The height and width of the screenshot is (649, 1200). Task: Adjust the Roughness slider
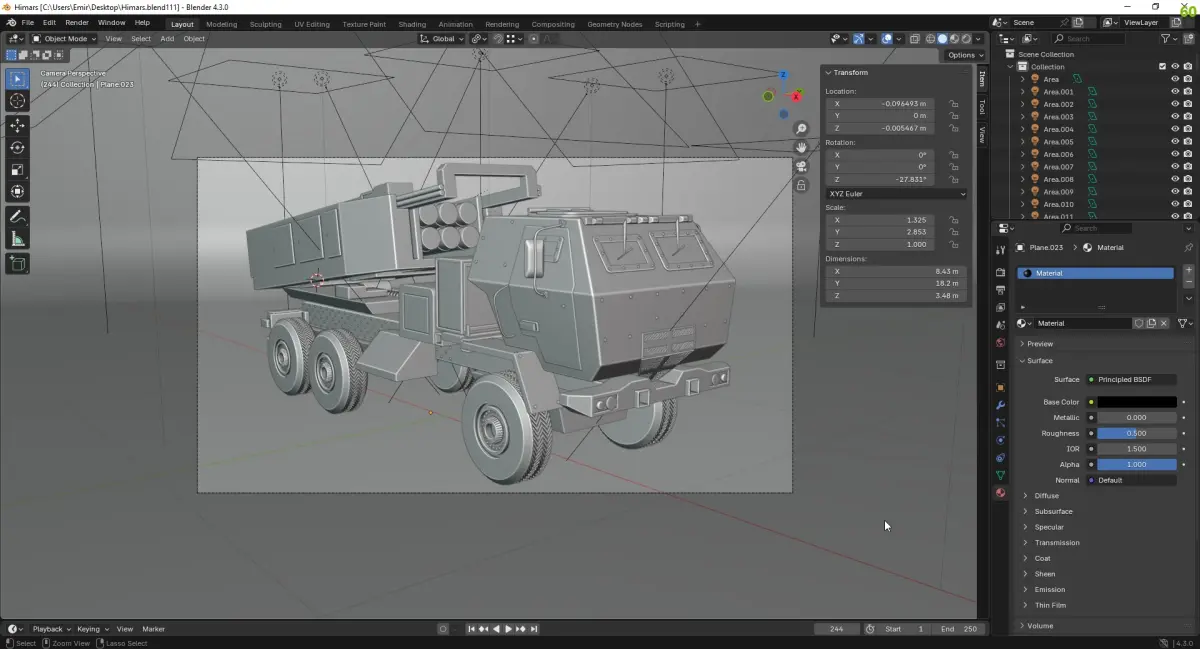(1136, 433)
